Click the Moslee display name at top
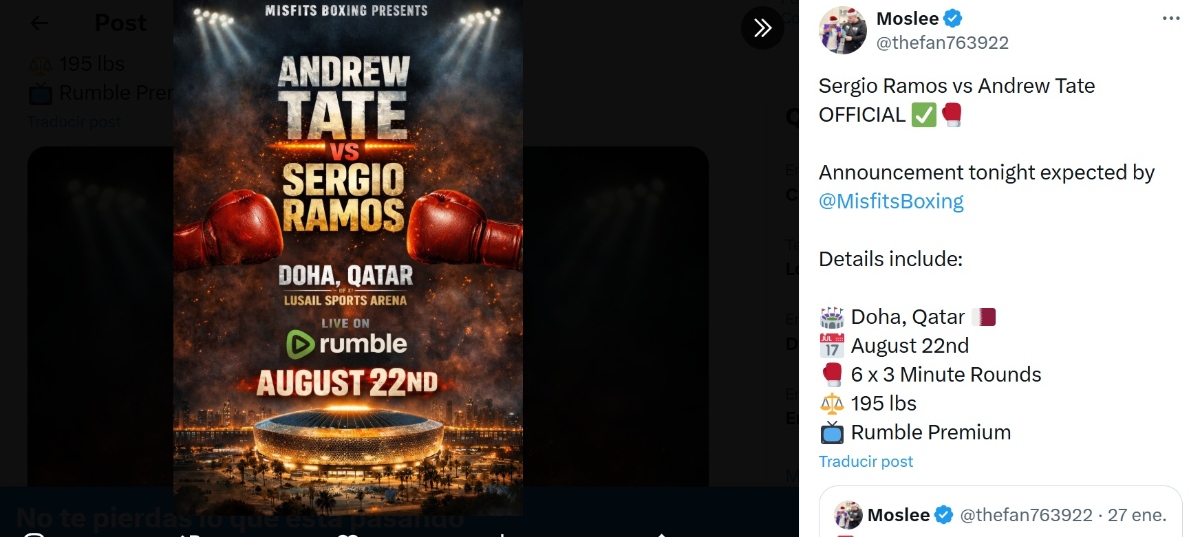This screenshot has height=537, width=1200. click(908, 18)
